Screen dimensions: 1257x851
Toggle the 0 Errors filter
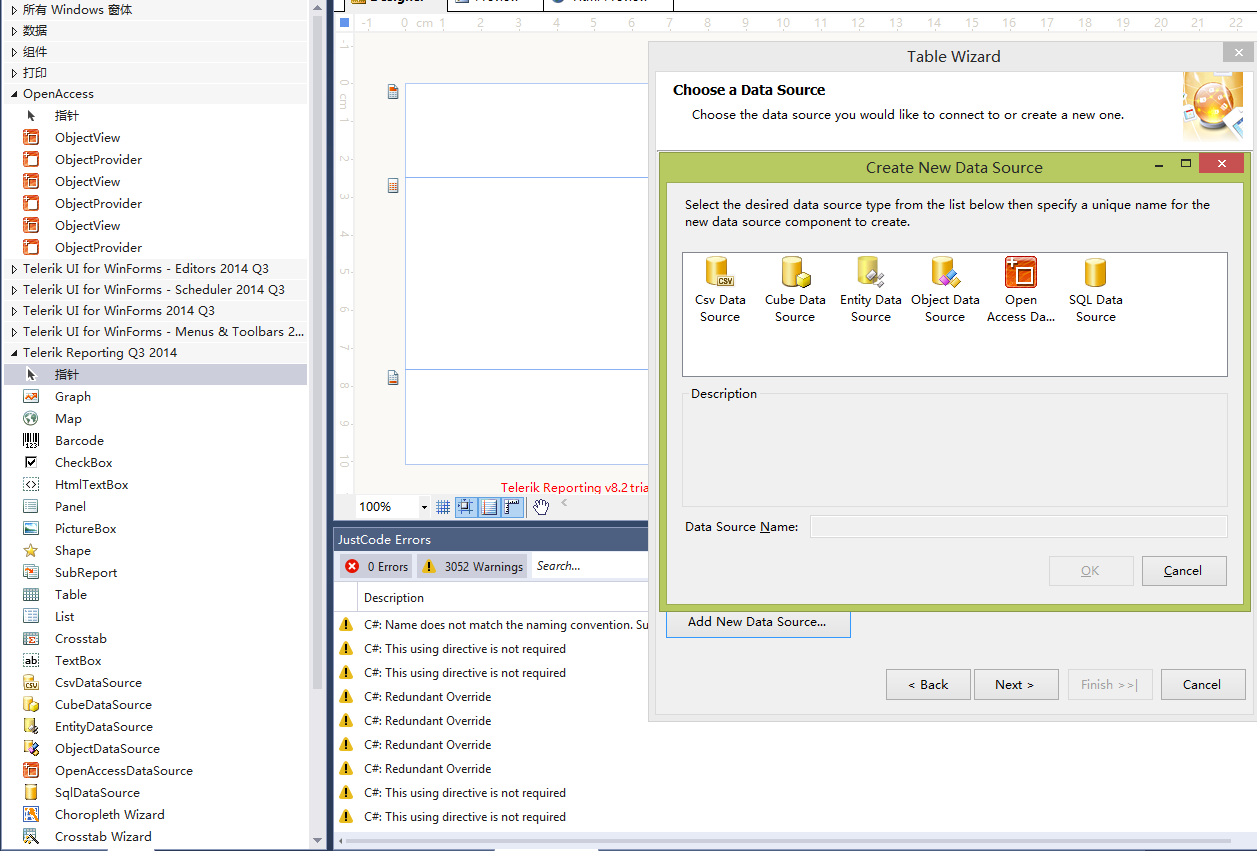[376, 566]
